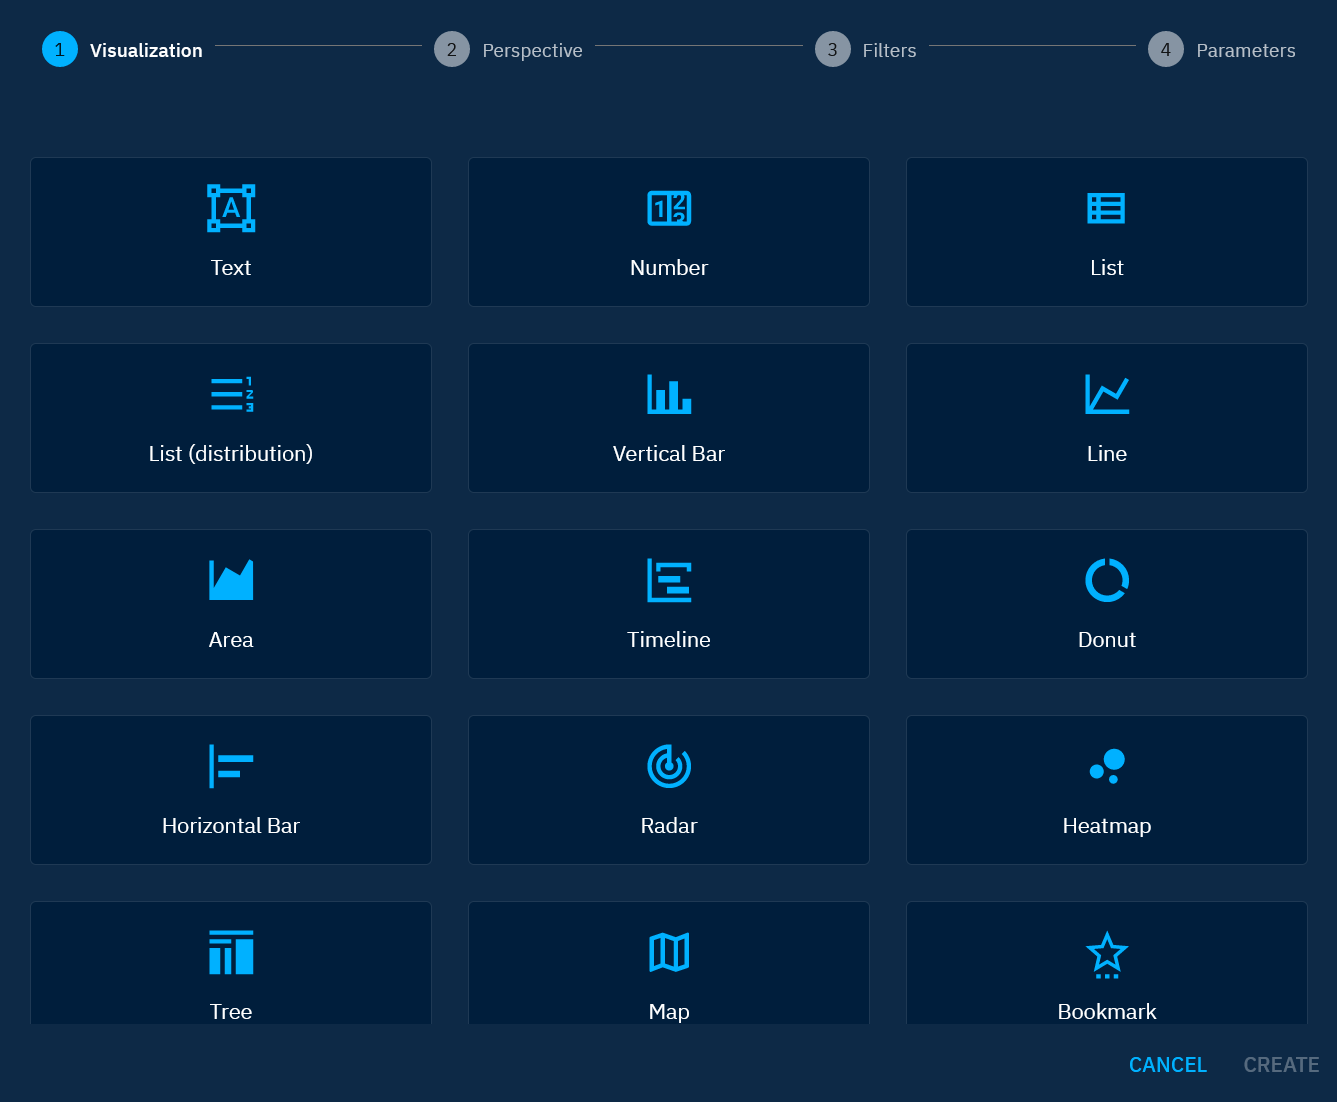Choose the Vertical Bar chart icon
Image resolution: width=1337 pixels, height=1102 pixels.
(669, 394)
